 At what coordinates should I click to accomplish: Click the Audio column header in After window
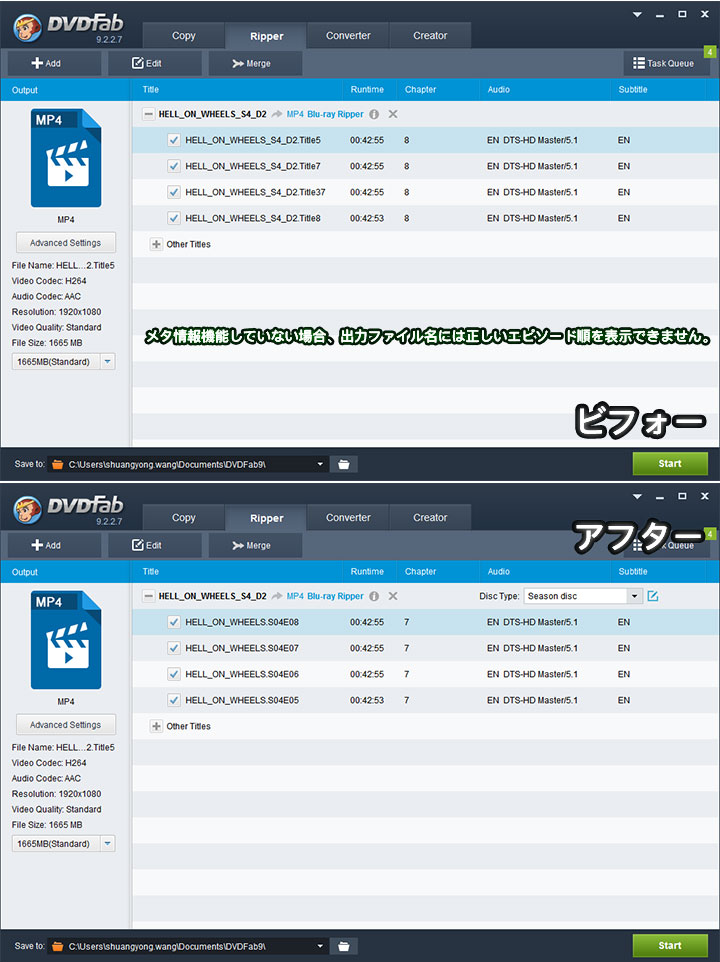pyautogui.click(x=499, y=572)
